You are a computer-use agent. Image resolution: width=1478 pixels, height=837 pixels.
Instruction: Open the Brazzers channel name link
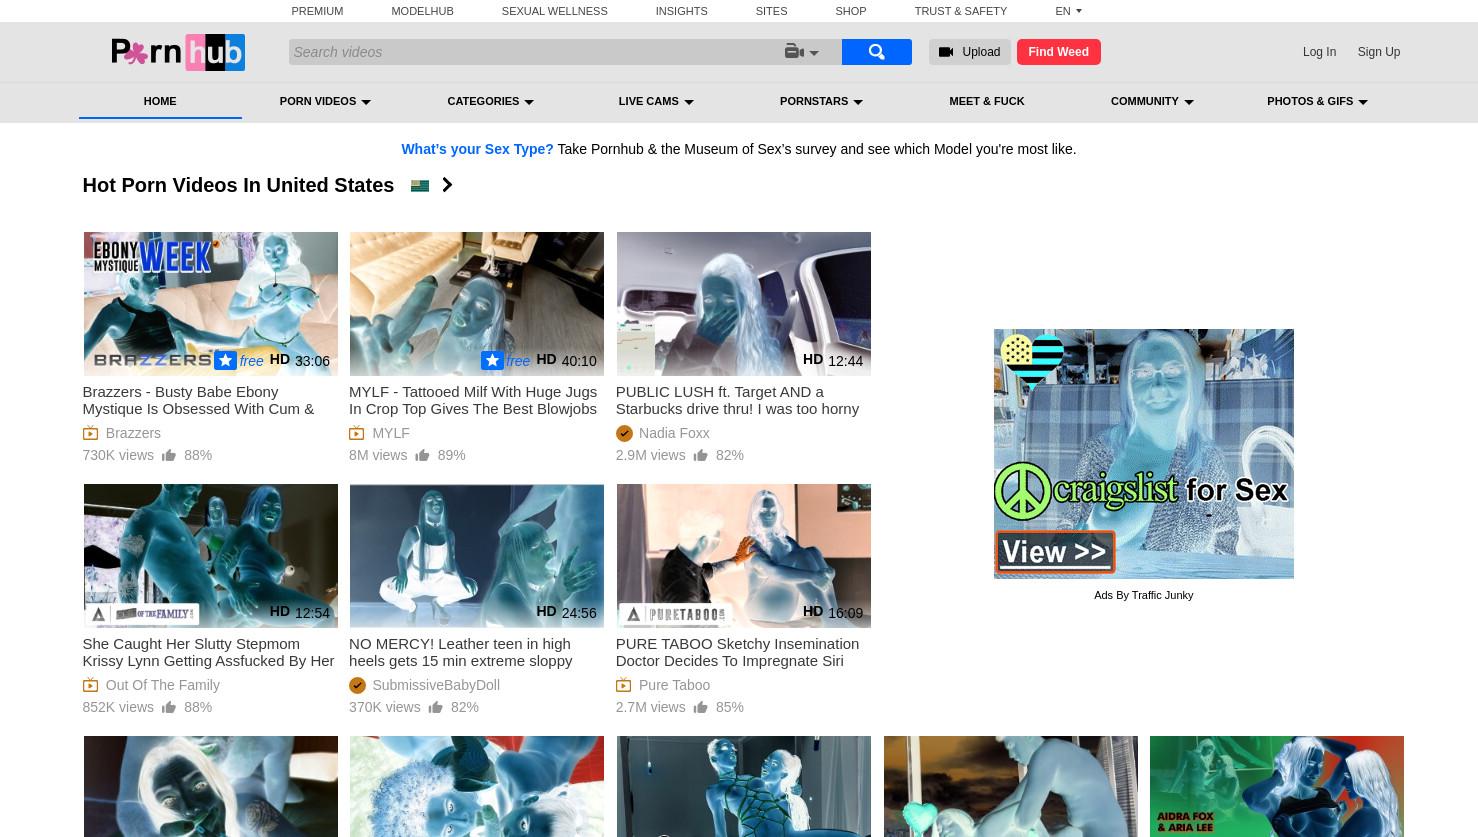pos(133,433)
